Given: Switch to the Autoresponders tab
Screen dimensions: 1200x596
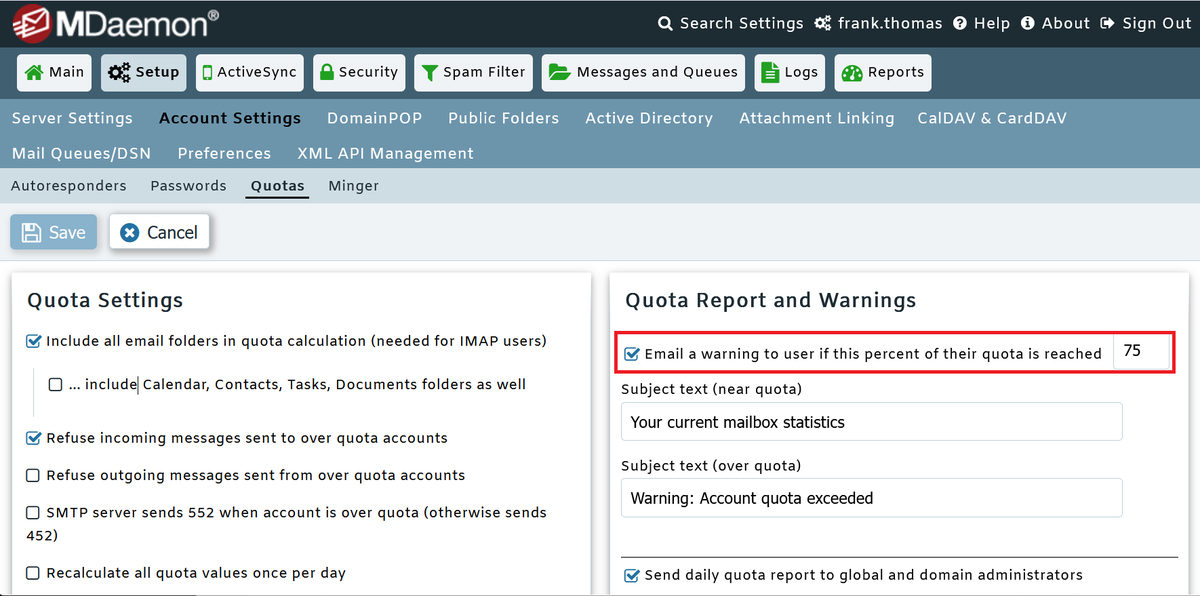Looking at the screenshot, I should (x=69, y=186).
